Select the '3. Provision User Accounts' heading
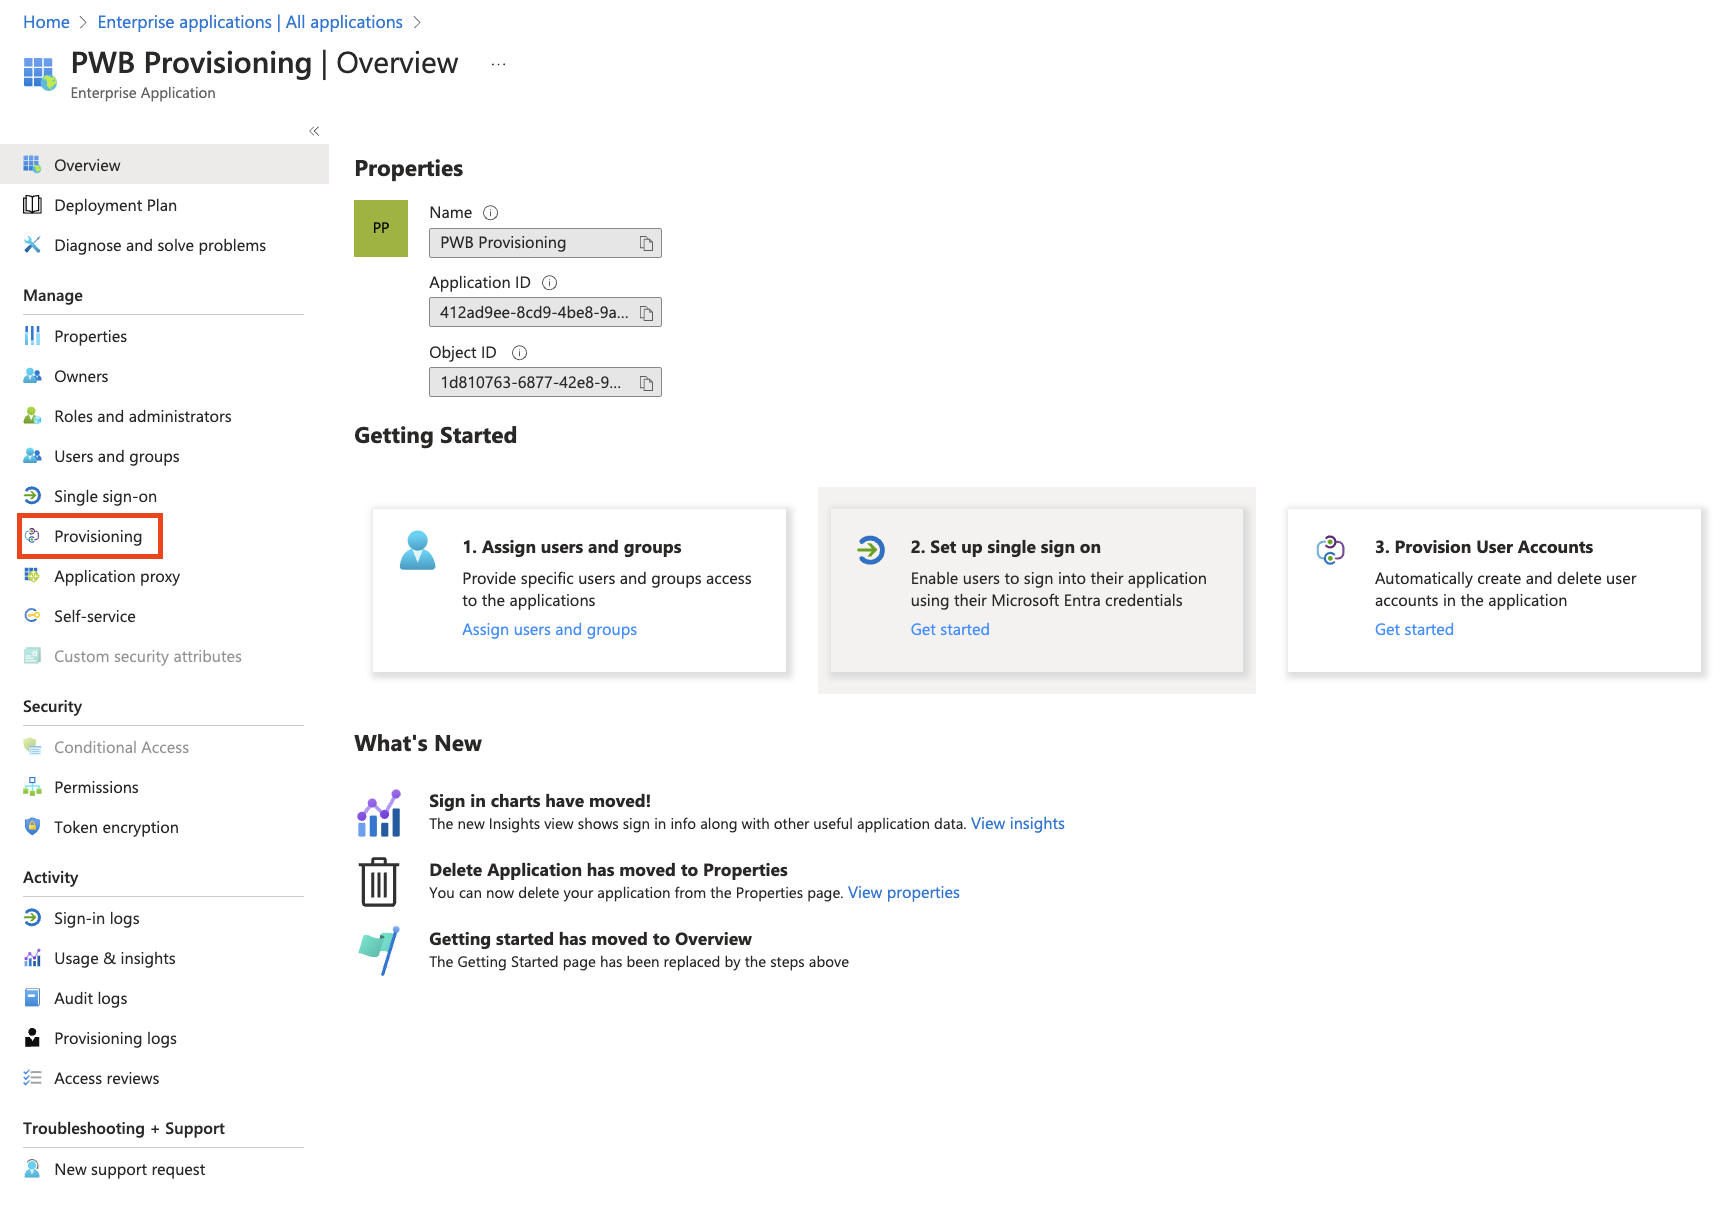 pos(1484,547)
